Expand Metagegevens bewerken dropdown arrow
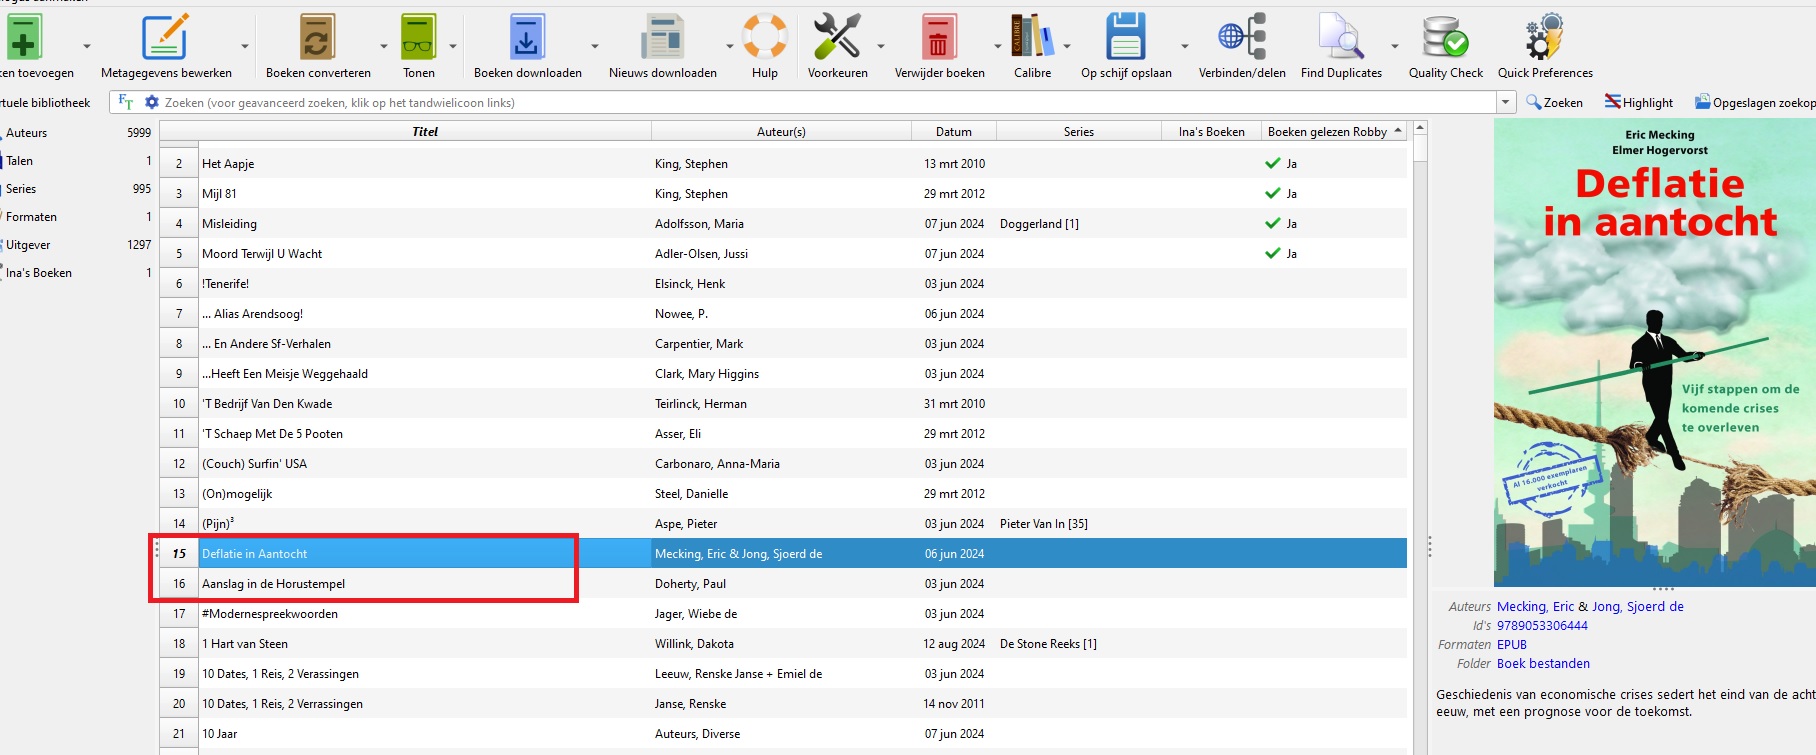1816x755 pixels. [244, 46]
